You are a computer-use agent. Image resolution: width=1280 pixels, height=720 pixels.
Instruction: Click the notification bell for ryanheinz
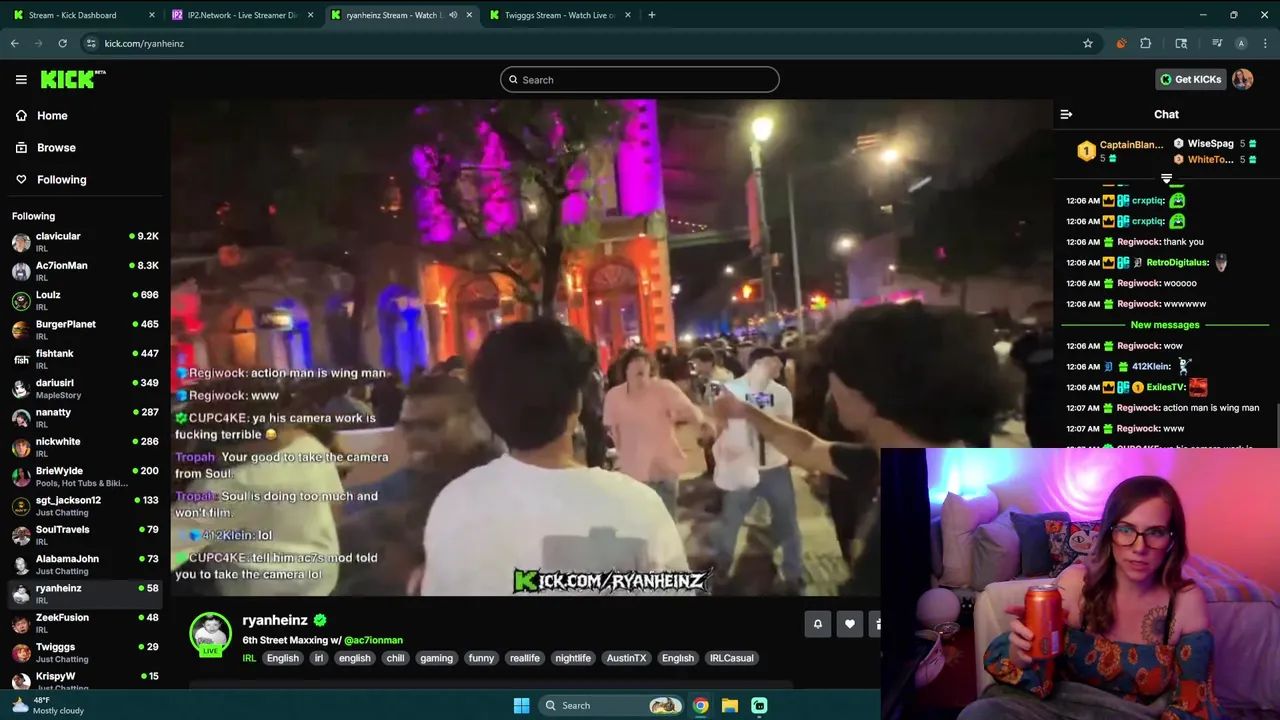tap(817, 624)
